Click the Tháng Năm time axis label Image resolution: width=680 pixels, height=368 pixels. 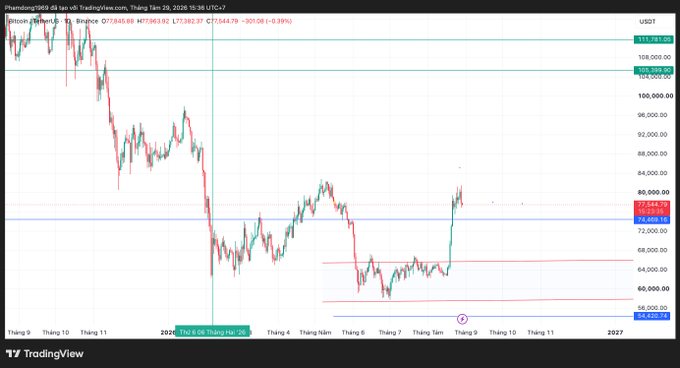coord(315,332)
